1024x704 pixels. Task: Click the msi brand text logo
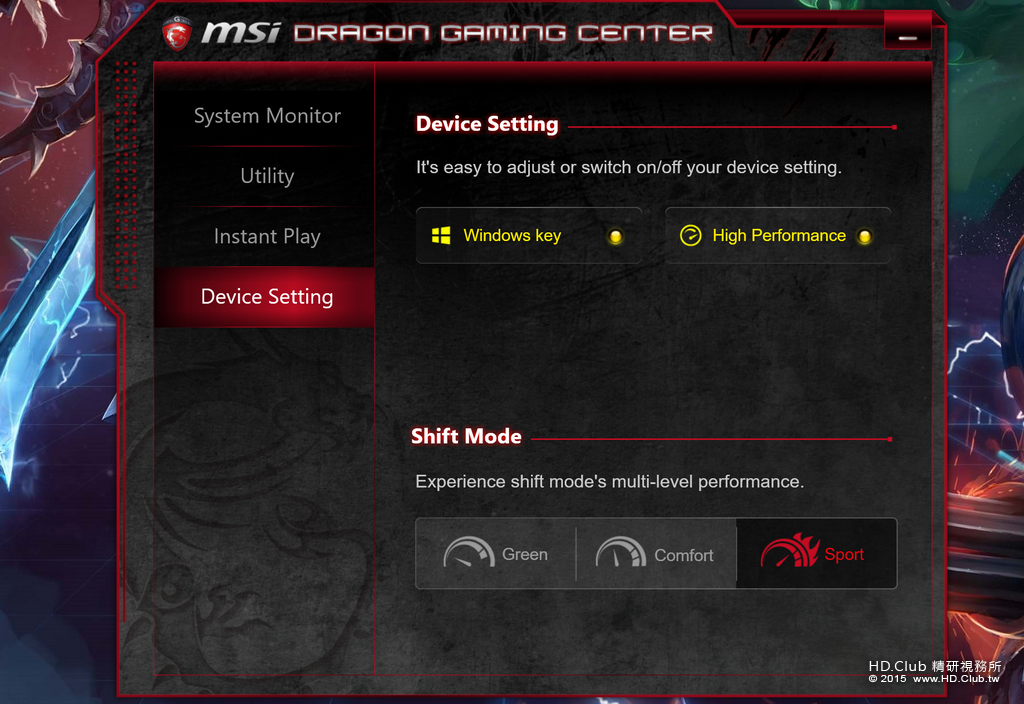click(241, 31)
